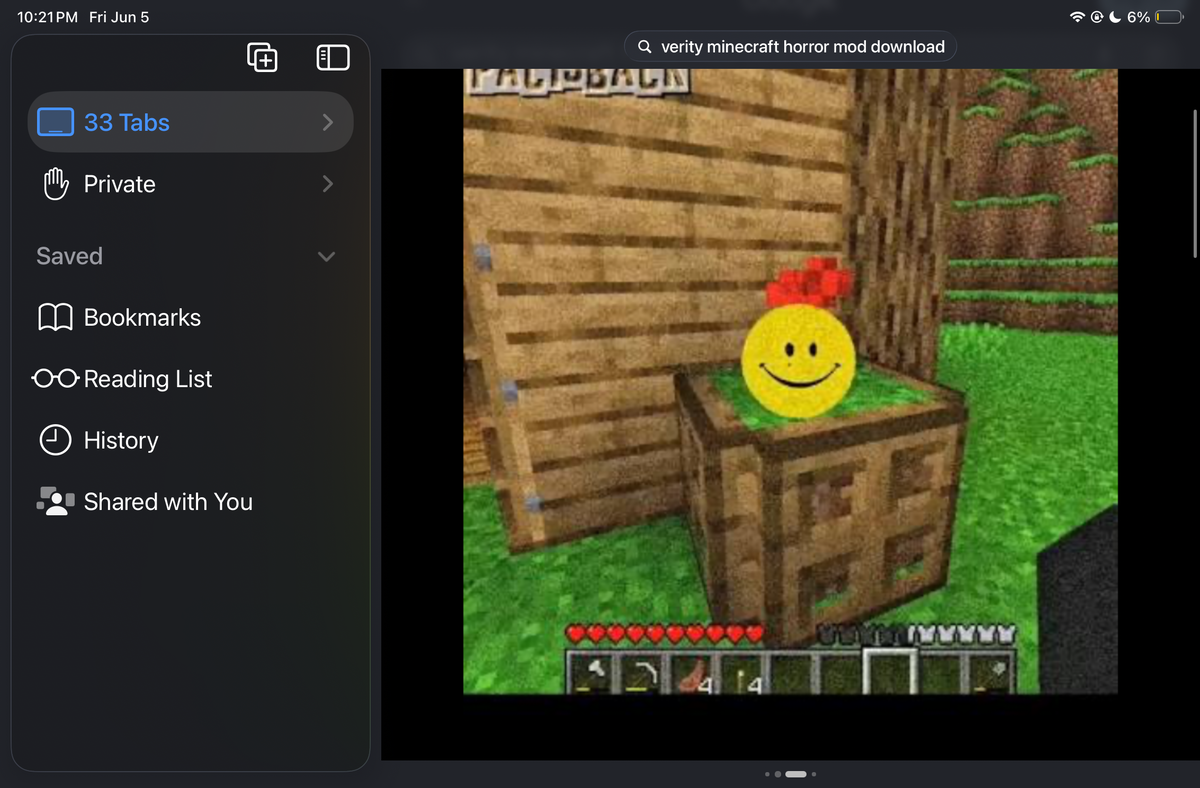Image resolution: width=1200 pixels, height=788 pixels.
Task: Open new tab group icon
Action: tap(262, 58)
